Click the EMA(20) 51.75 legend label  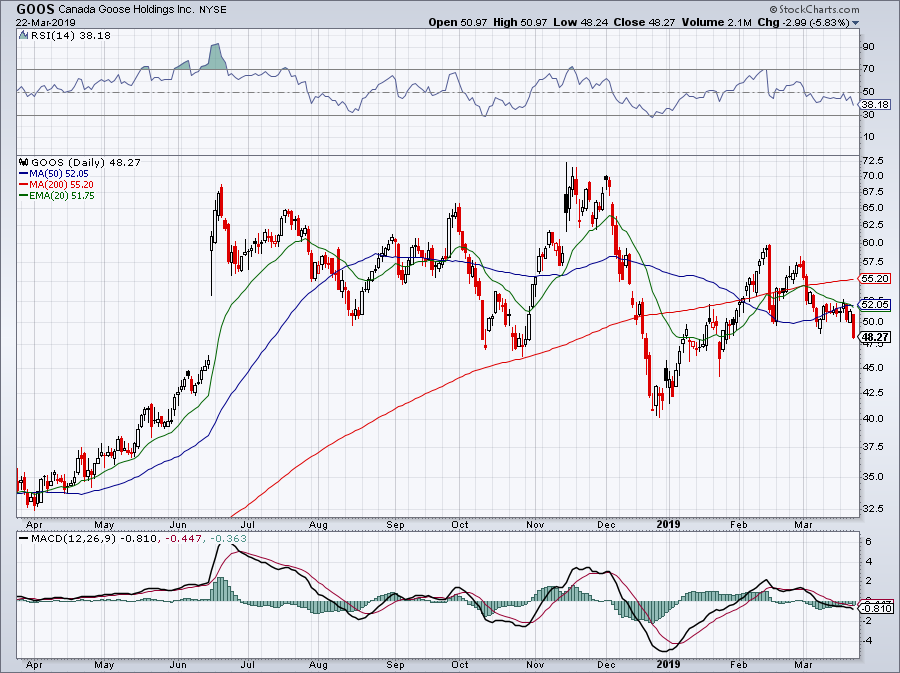tap(62, 195)
